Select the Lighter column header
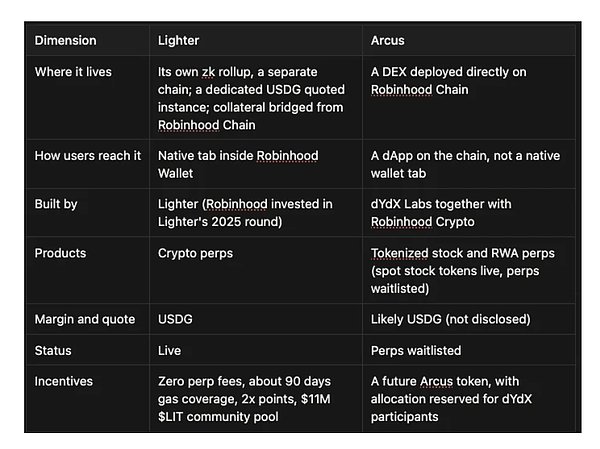The image size is (600, 449). coord(178,41)
